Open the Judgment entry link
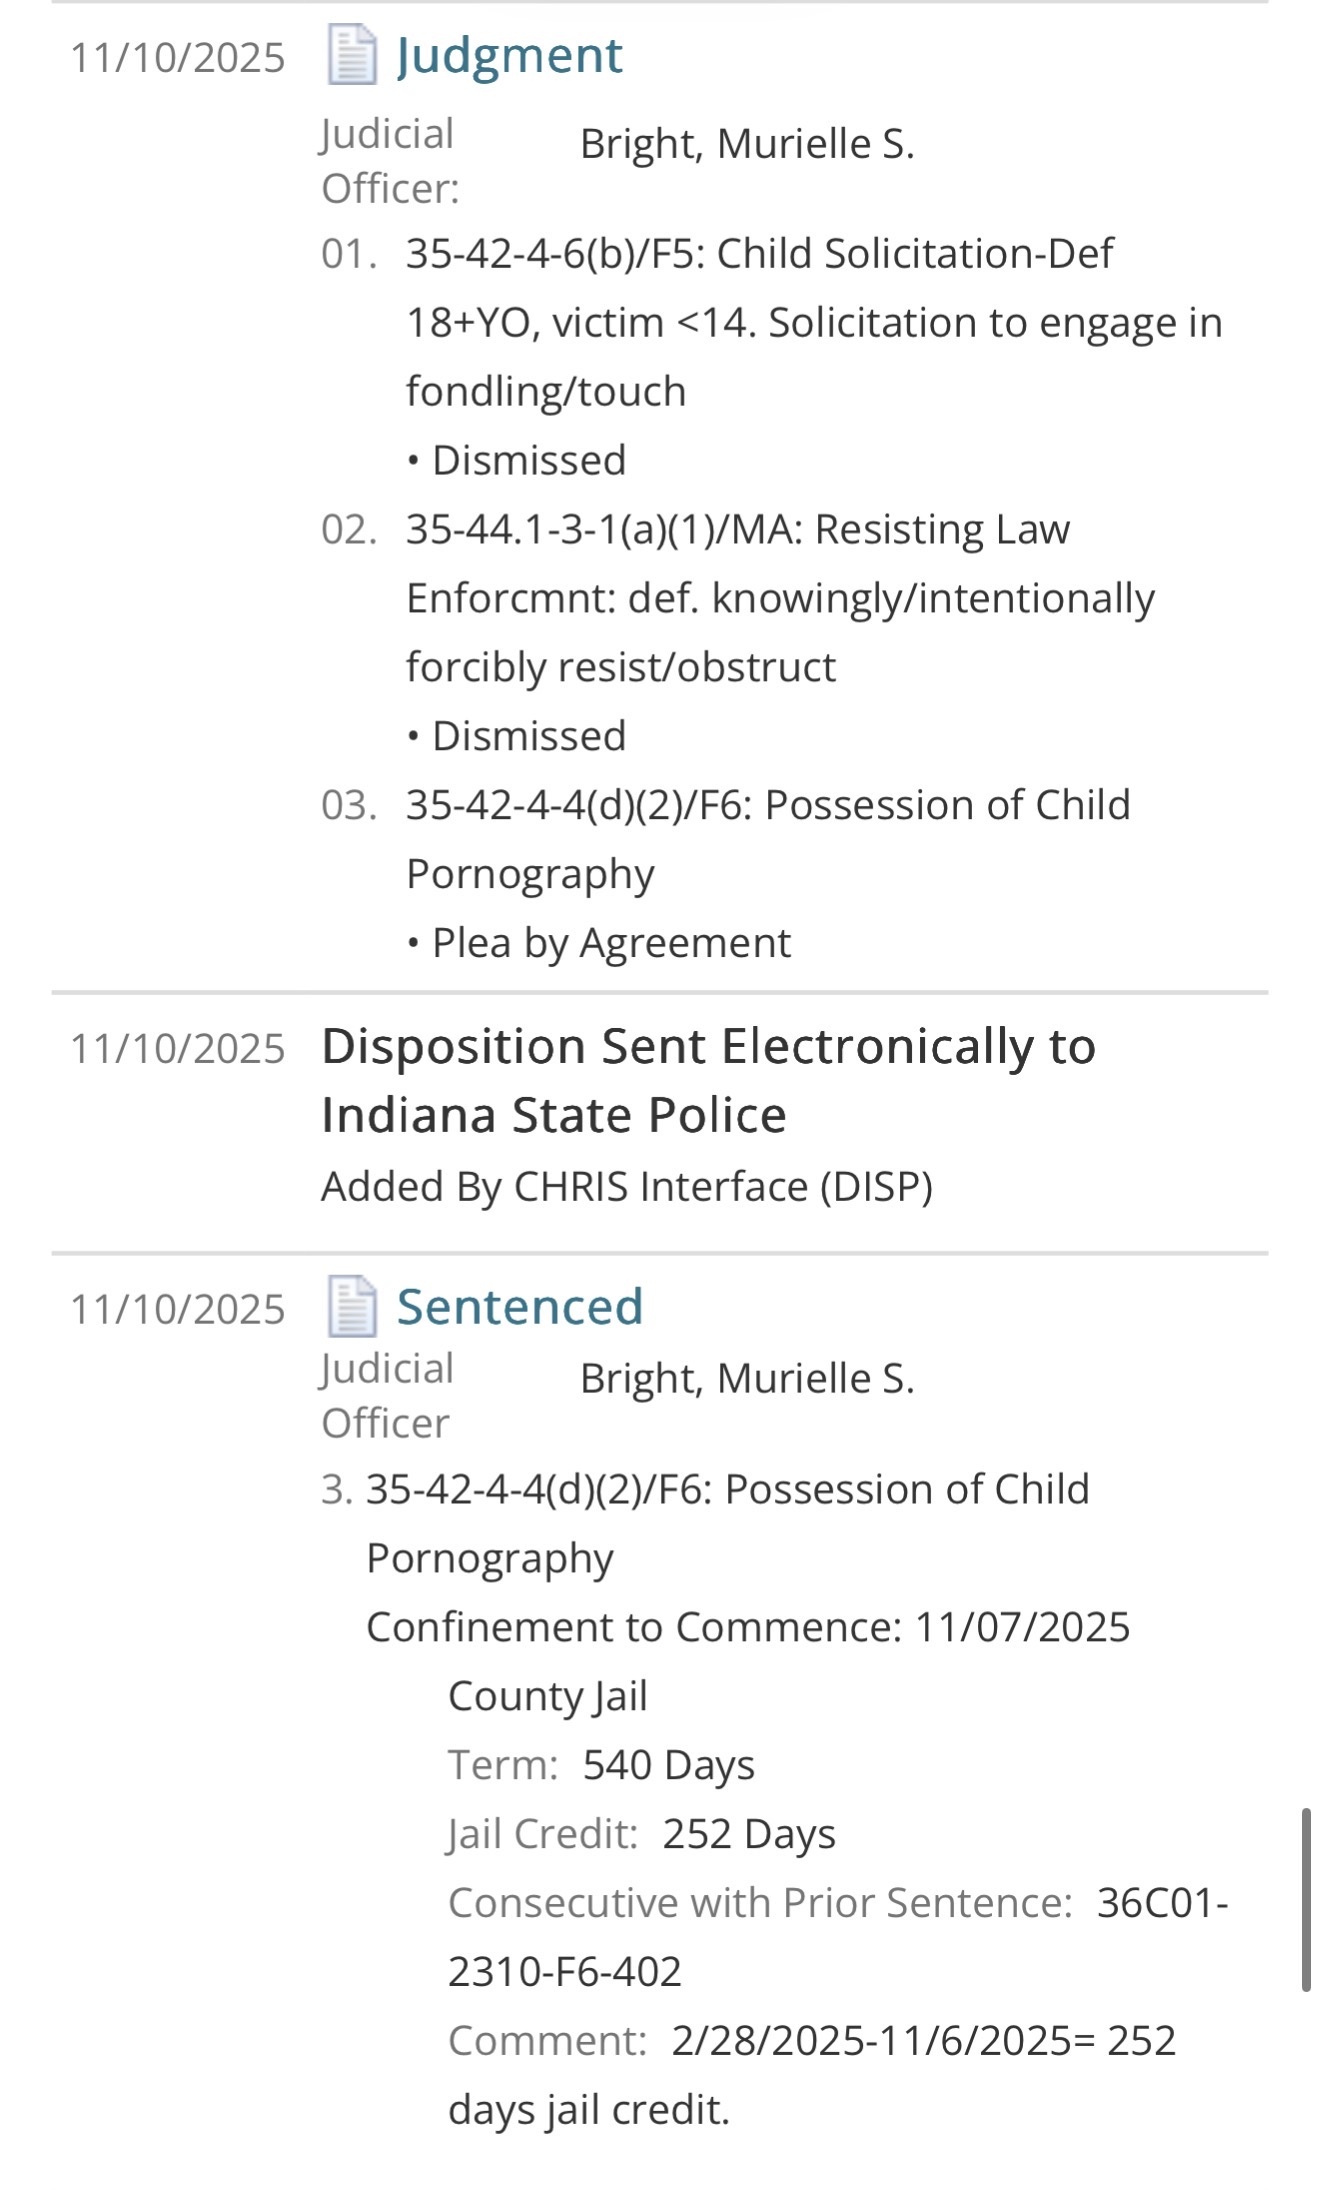 click(509, 55)
